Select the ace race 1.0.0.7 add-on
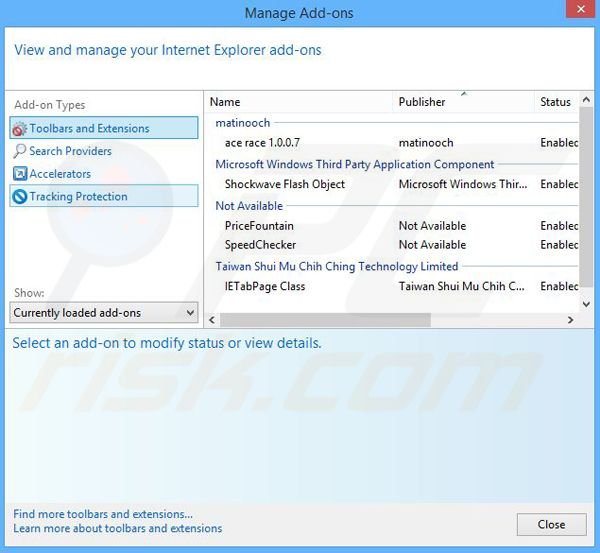The width and height of the screenshot is (600, 553). (x=262, y=143)
